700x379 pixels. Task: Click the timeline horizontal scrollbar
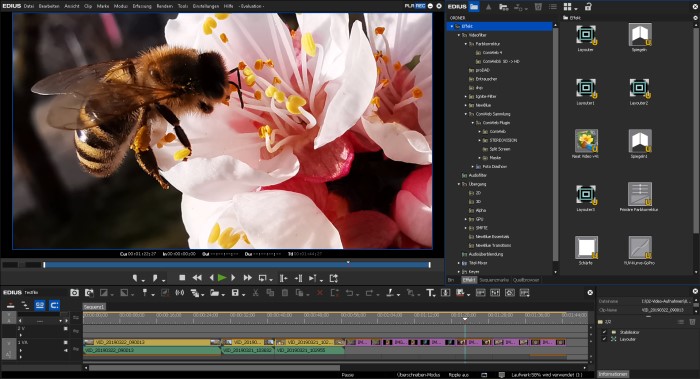(214, 368)
